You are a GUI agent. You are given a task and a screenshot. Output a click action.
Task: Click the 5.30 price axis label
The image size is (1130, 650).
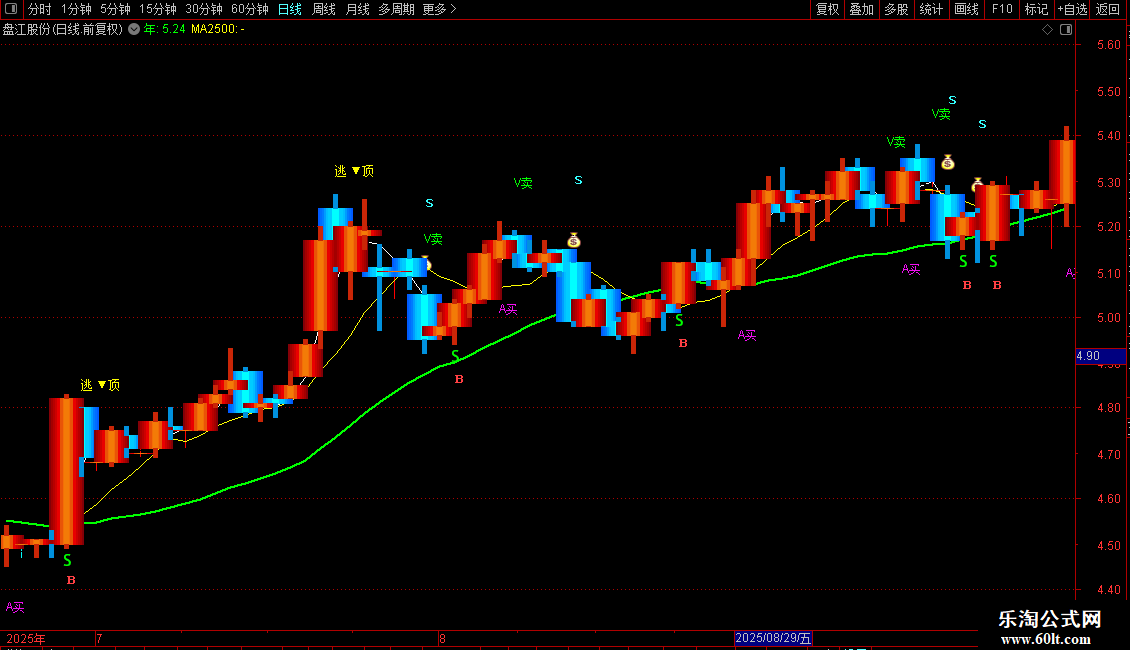(1108, 183)
